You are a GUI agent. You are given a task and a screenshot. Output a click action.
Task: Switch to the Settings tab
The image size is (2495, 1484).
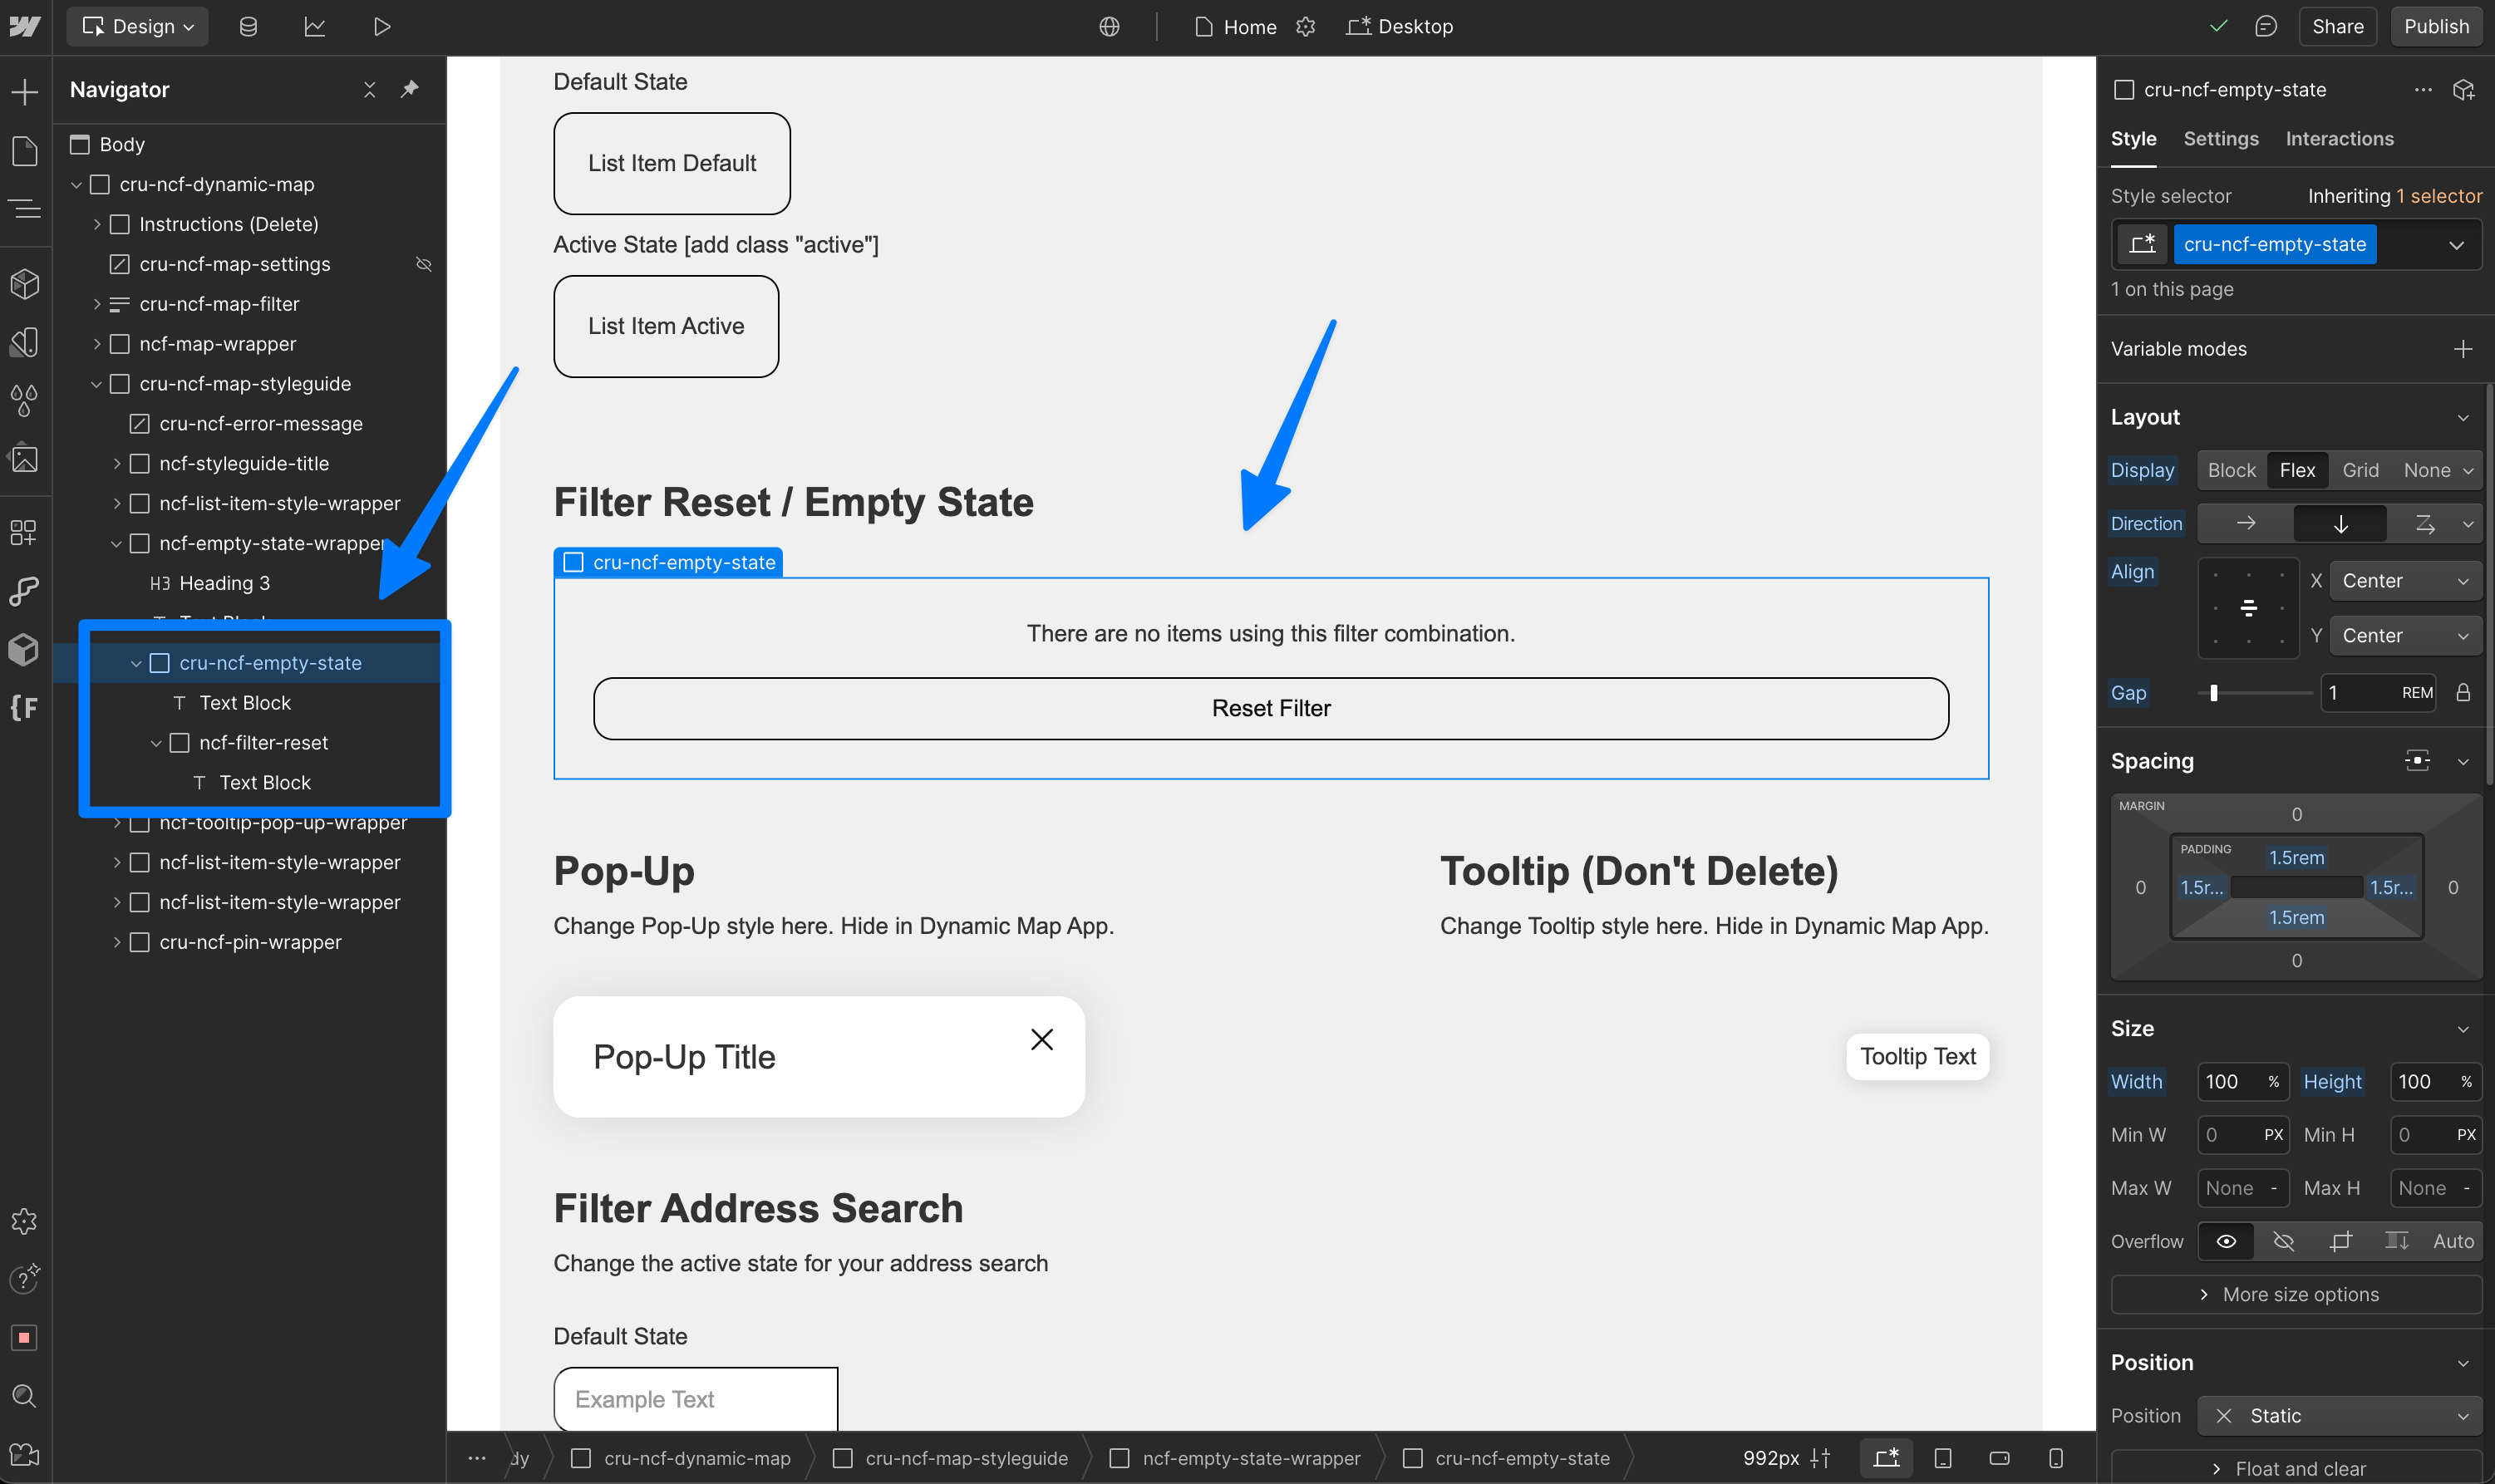coord(2220,139)
